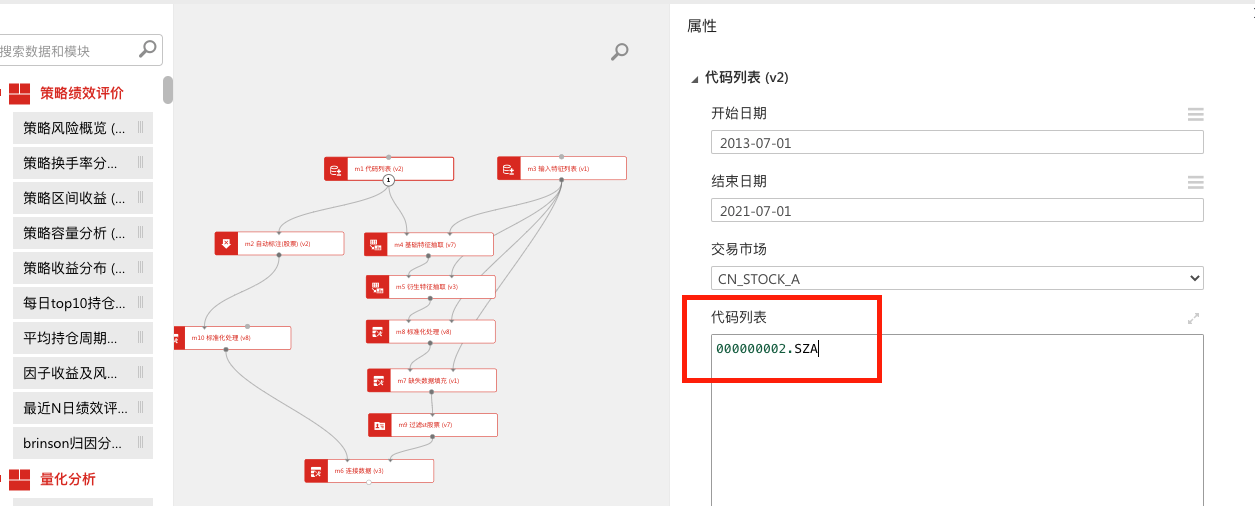
Task: Click the m7 缺失数据填充 node icon
Action: point(379,381)
